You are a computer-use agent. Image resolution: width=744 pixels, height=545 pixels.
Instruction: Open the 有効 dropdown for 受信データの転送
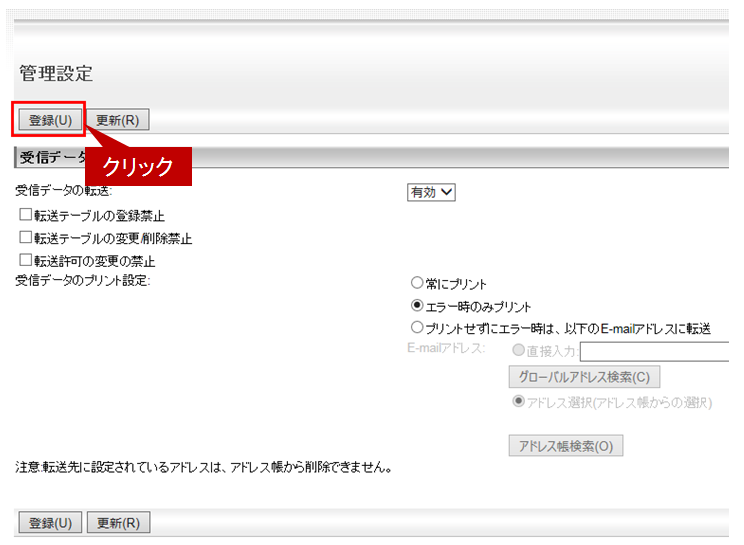pyautogui.click(x=431, y=192)
